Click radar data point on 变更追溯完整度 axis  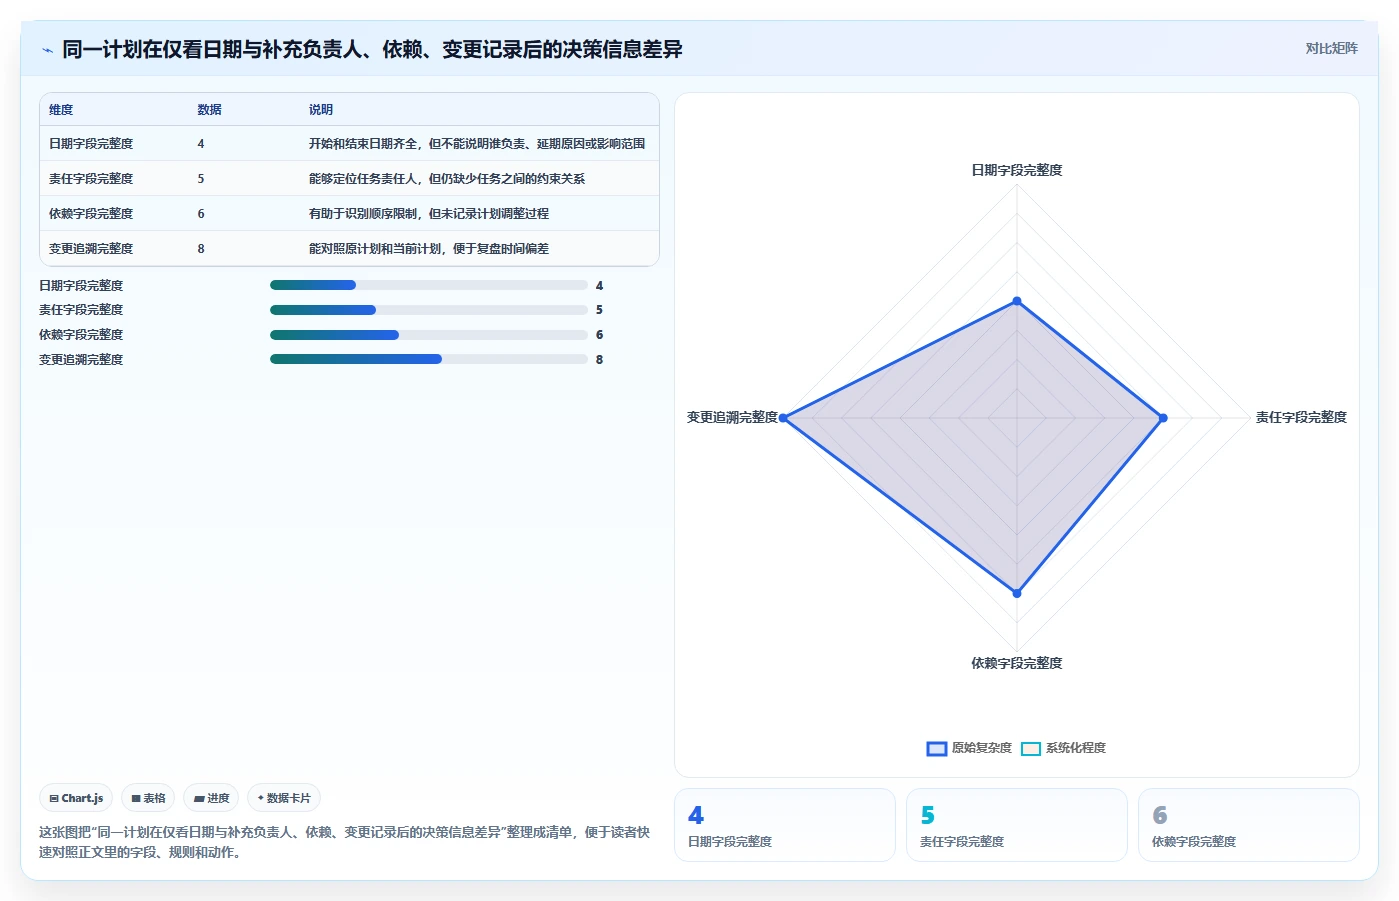[783, 418]
